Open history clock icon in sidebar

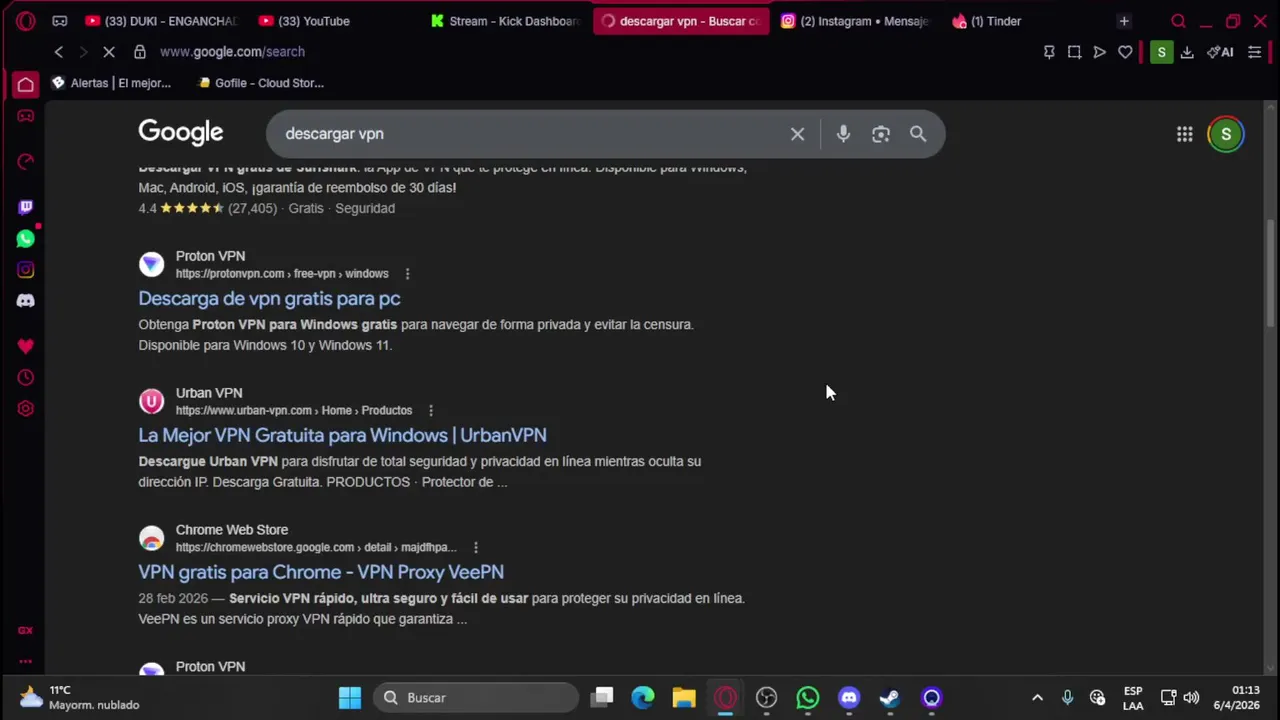(26, 377)
